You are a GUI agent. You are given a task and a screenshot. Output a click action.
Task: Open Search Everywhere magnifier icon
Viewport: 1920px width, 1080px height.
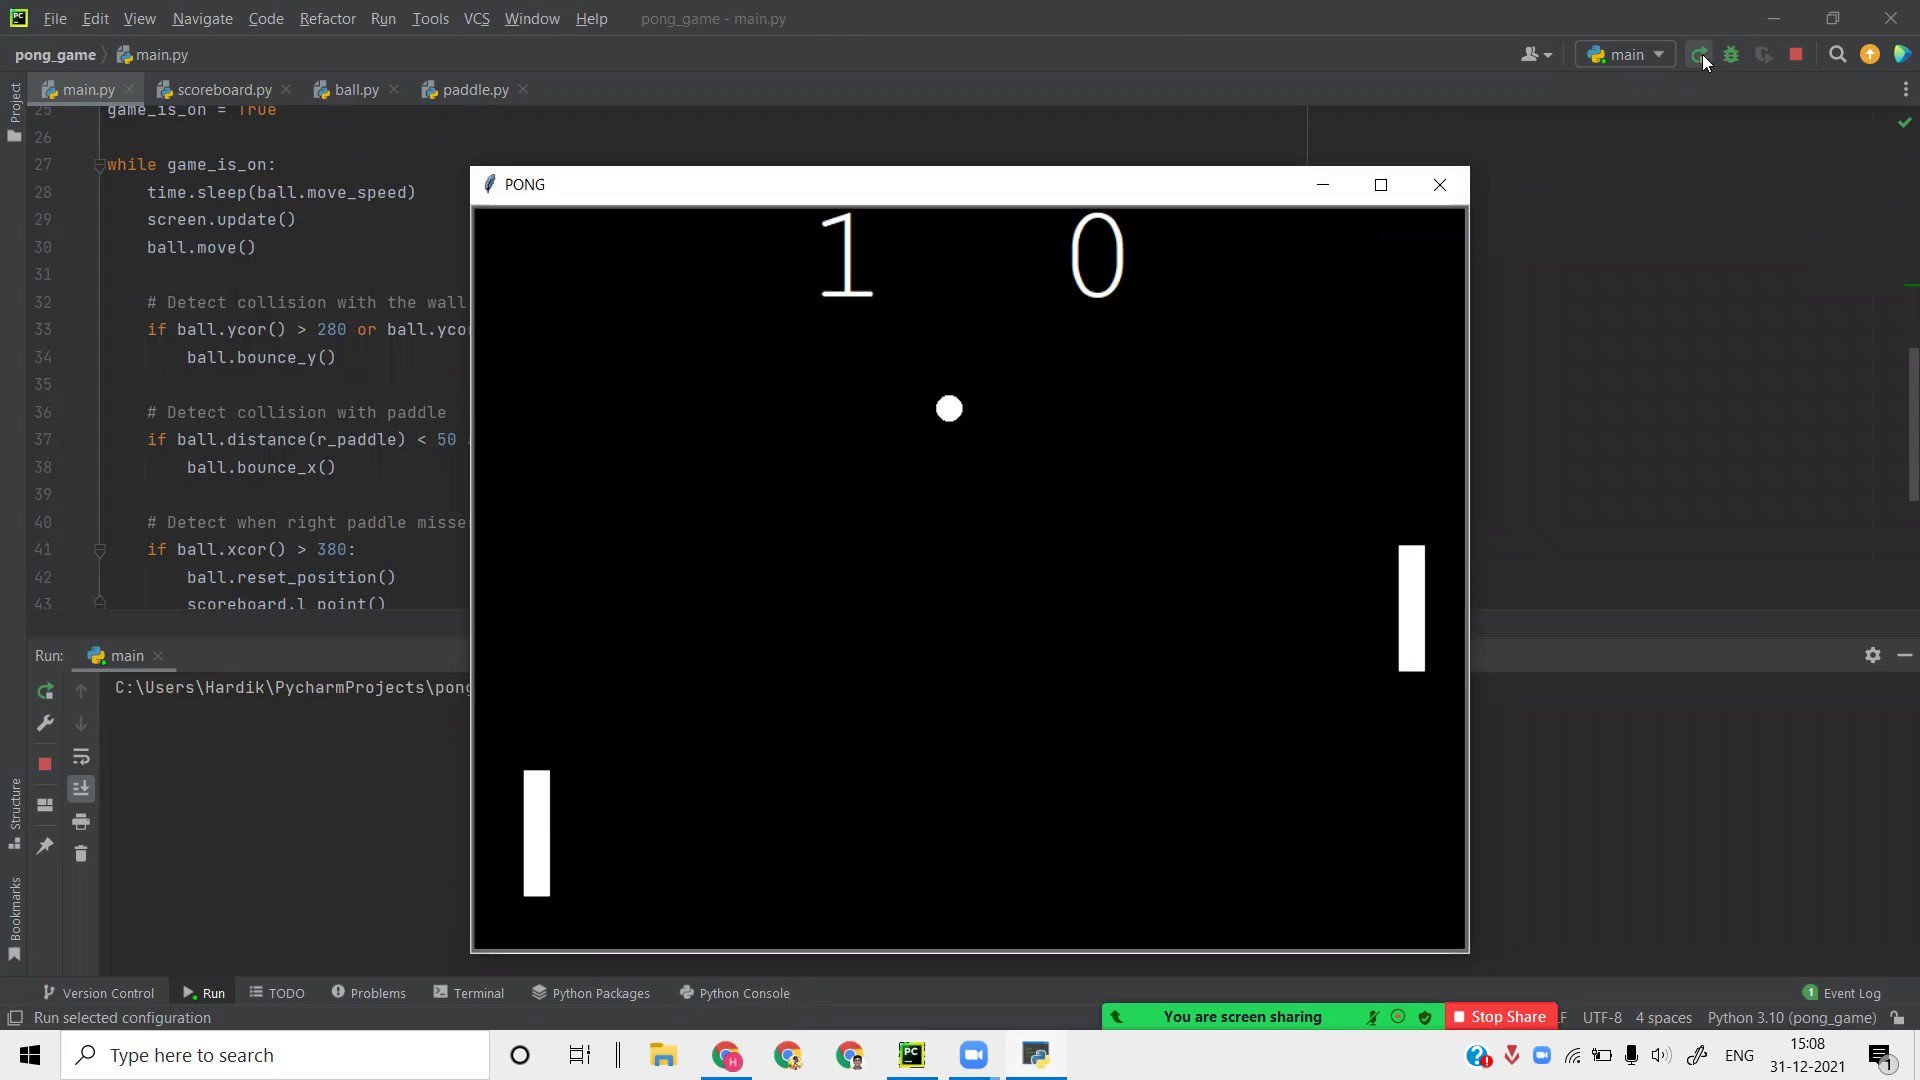1837,55
